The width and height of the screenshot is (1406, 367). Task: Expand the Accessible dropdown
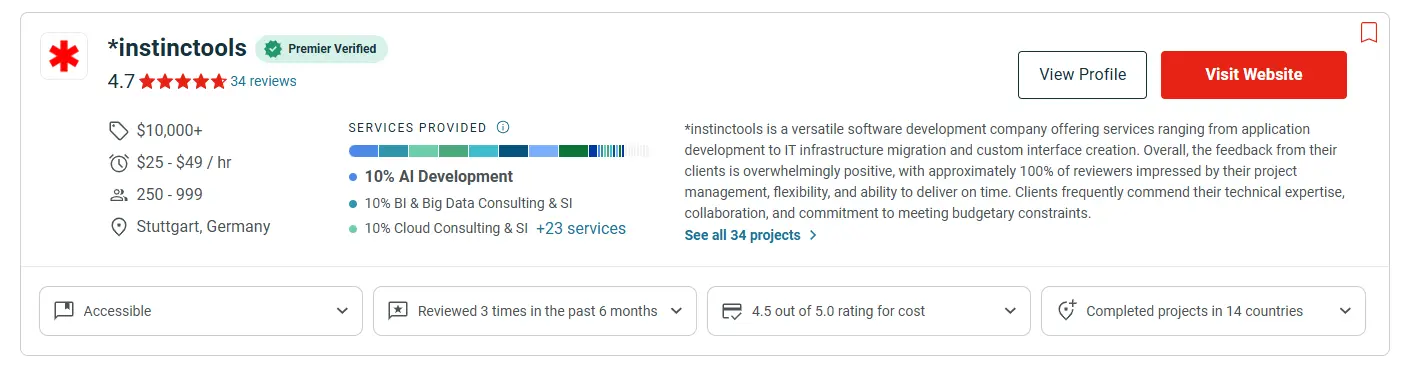[201, 311]
